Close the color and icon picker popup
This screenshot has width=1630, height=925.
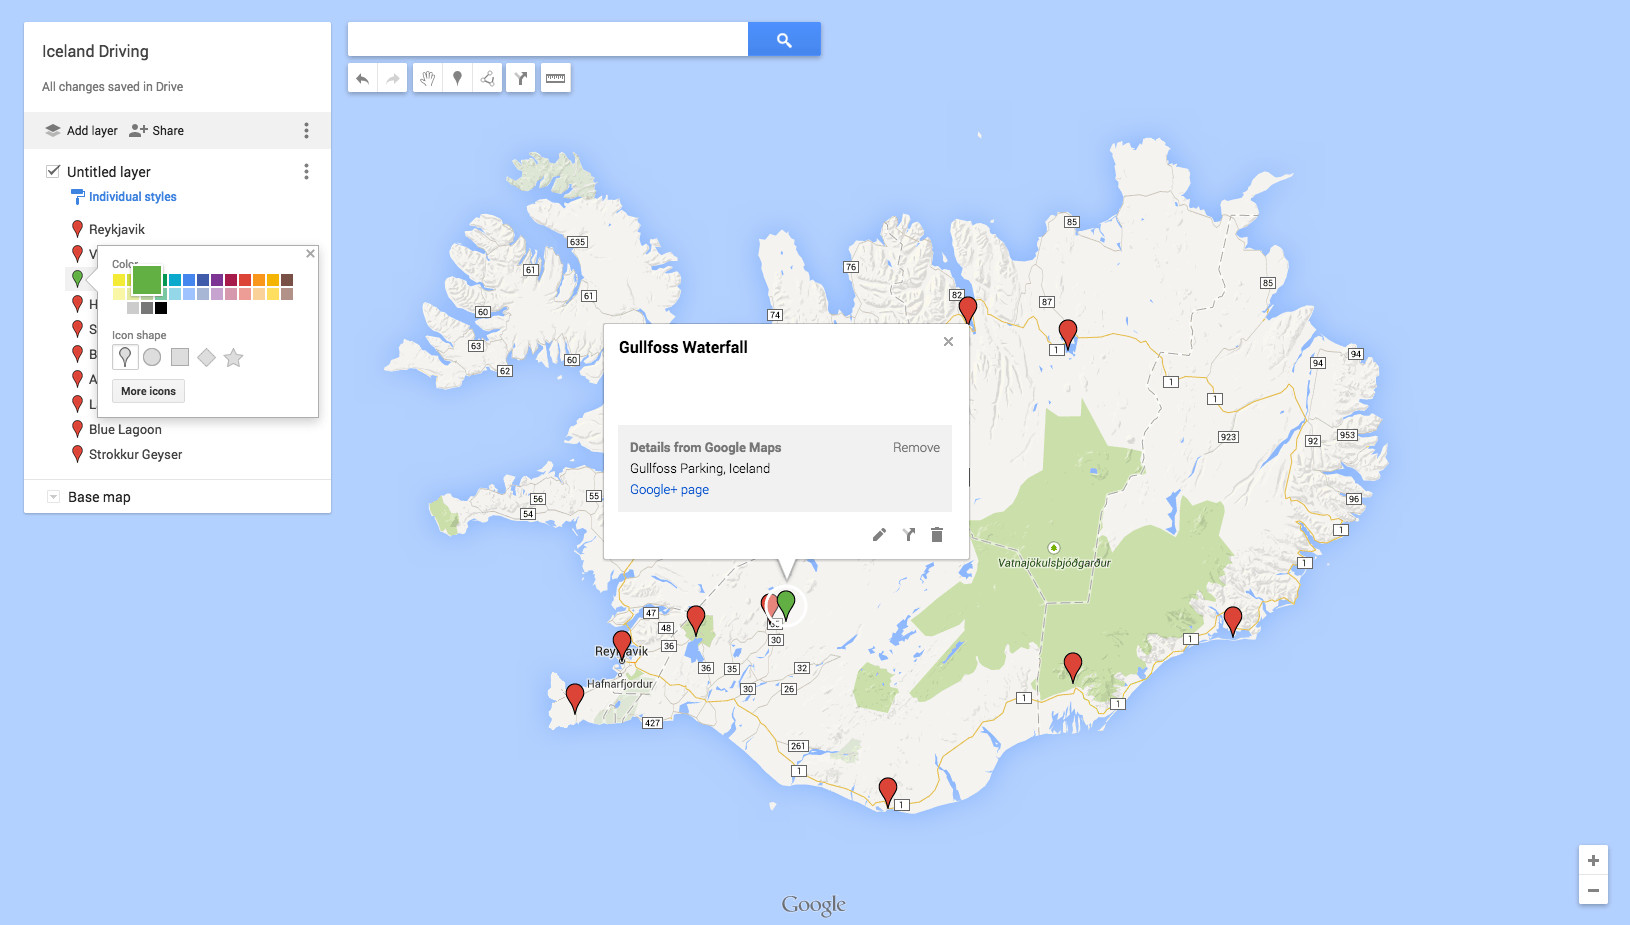[x=310, y=254]
